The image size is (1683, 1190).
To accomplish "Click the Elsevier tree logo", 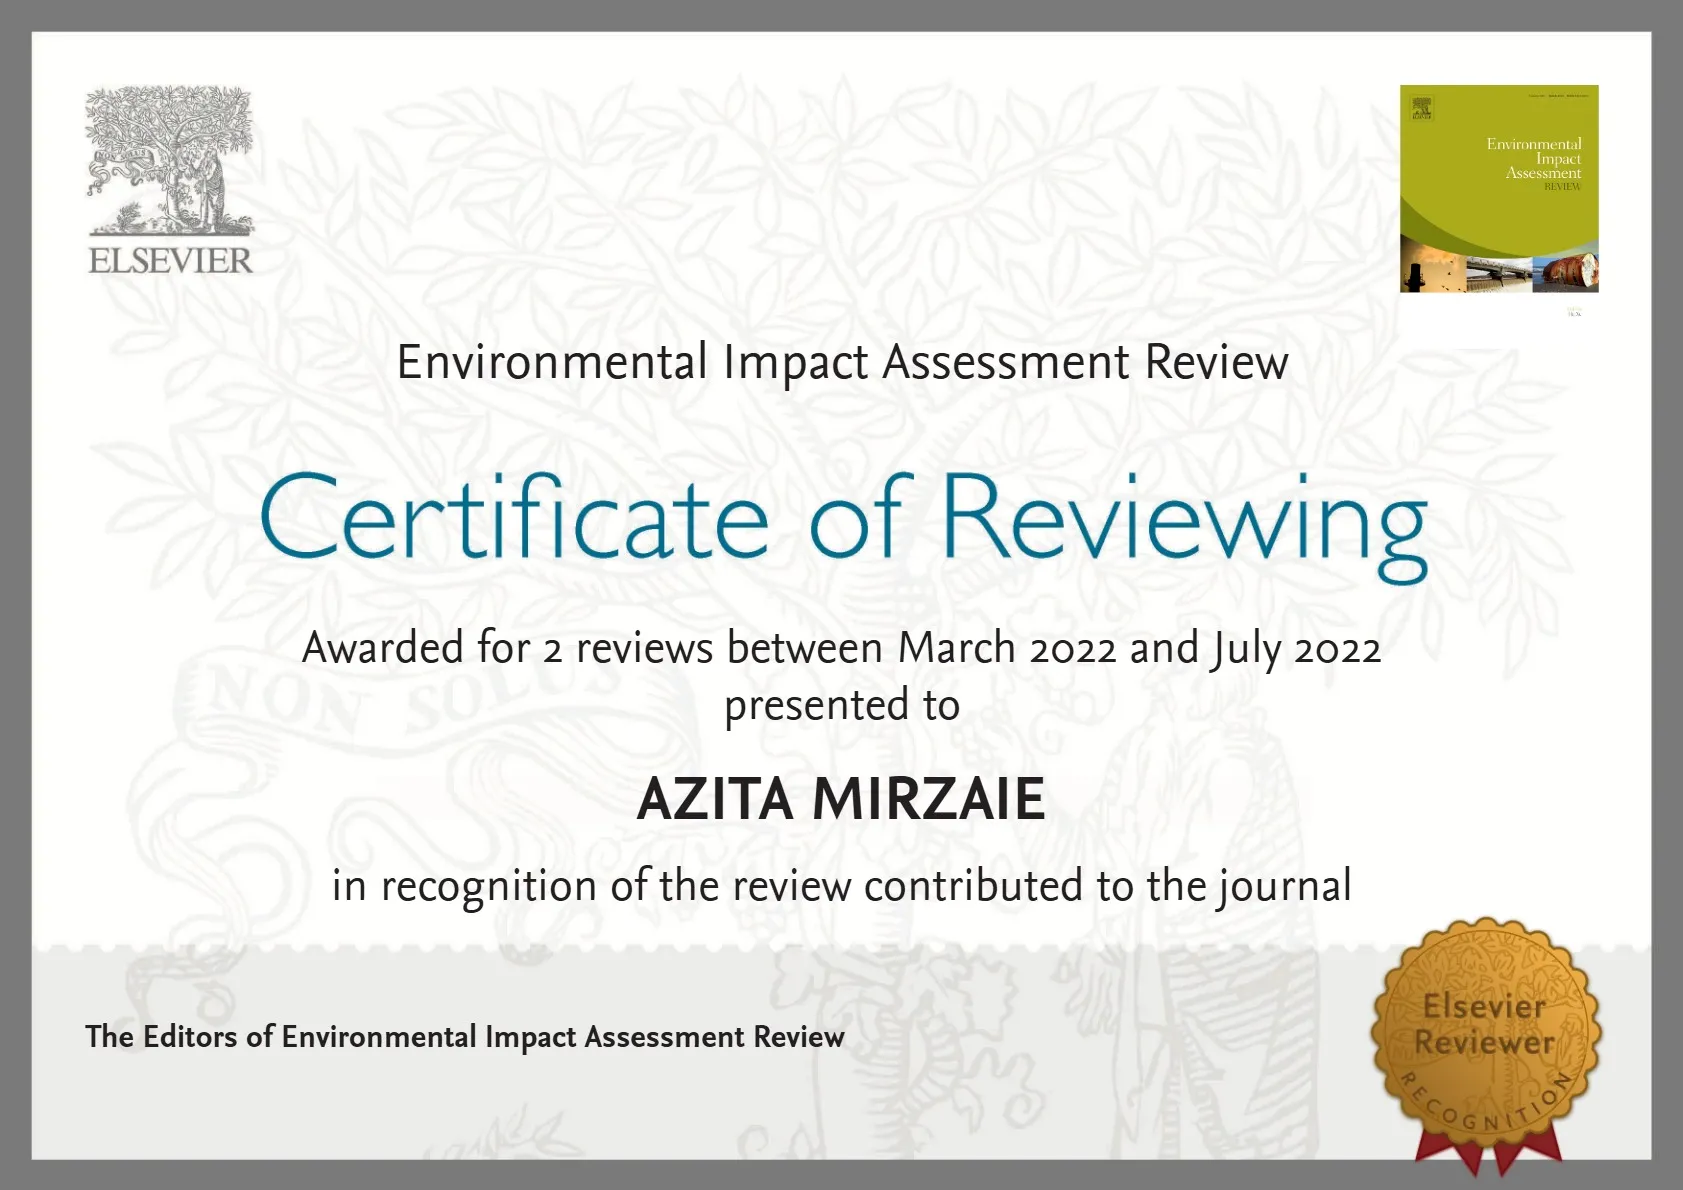I will click(x=169, y=160).
